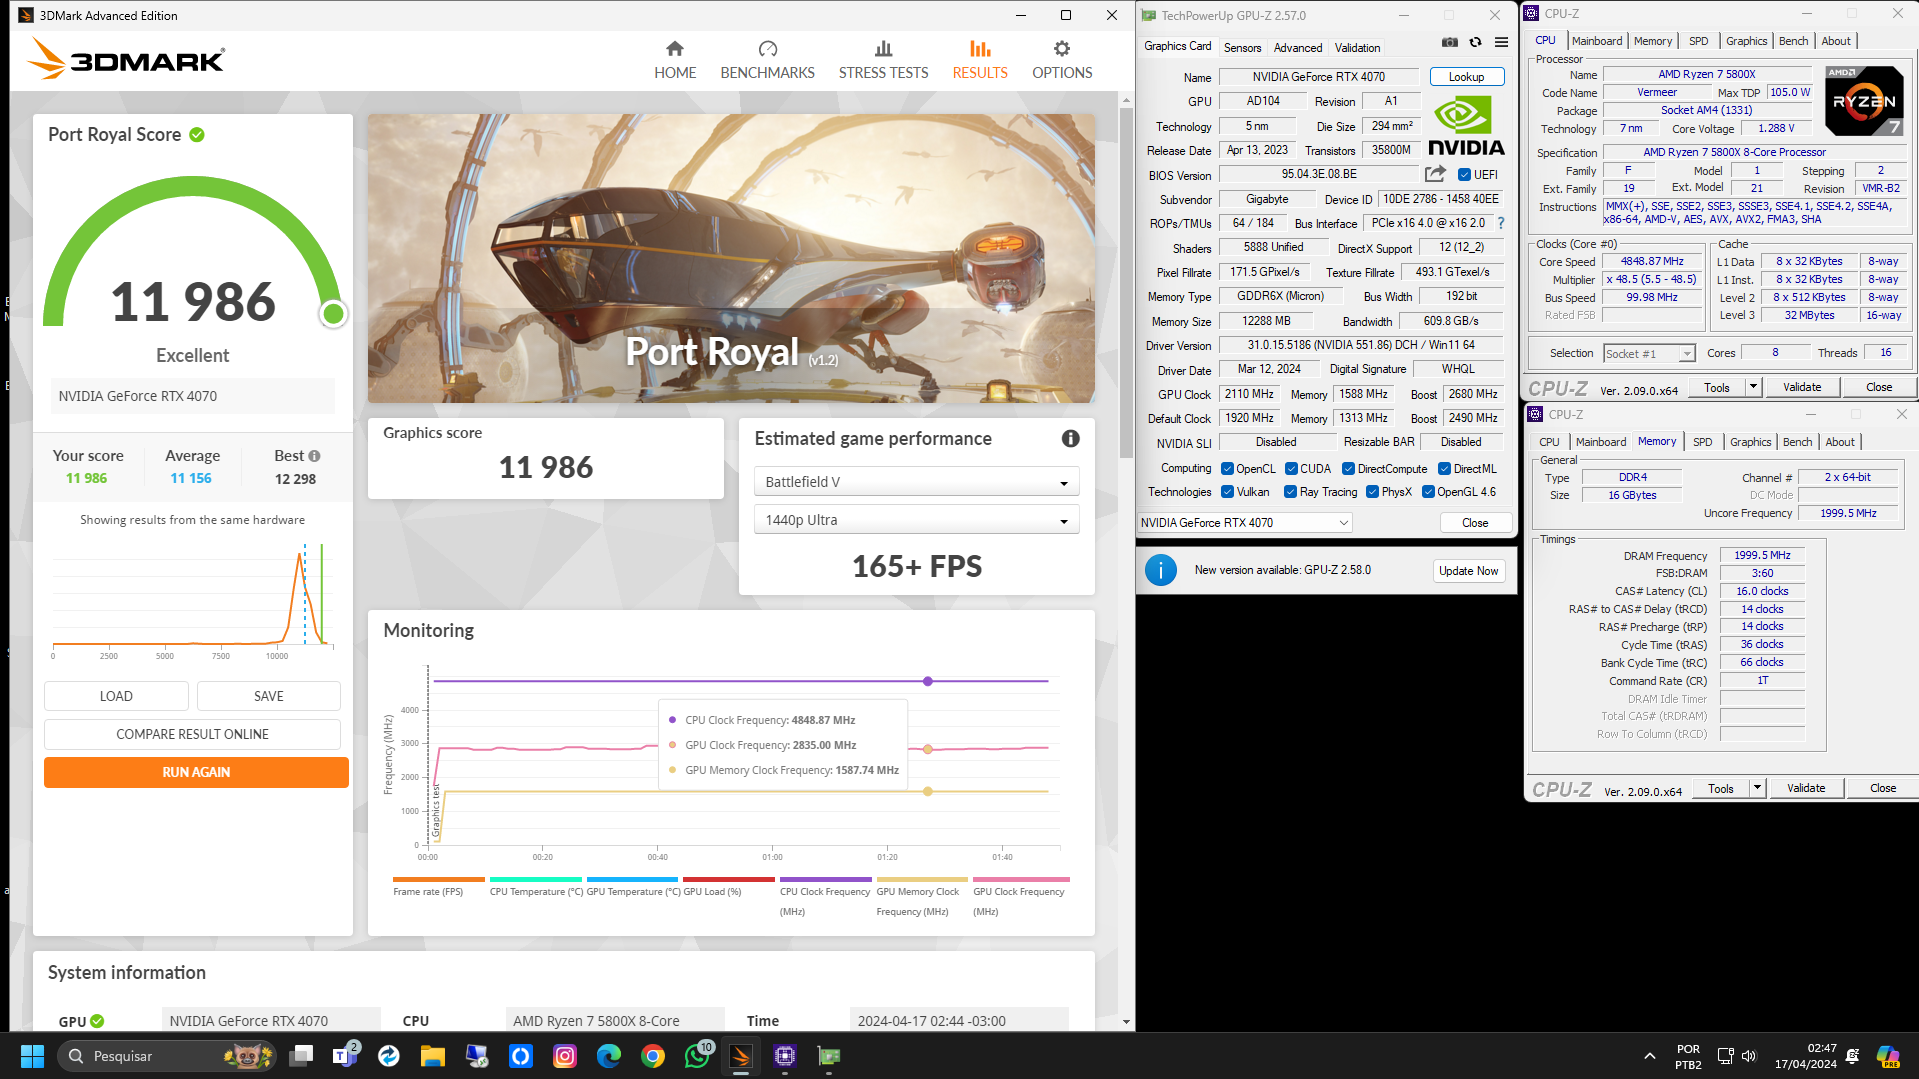The width and height of the screenshot is (1919, 1079).
Task: Click GPU-Z refresh icon
Action: click(x=1475, y=42)
